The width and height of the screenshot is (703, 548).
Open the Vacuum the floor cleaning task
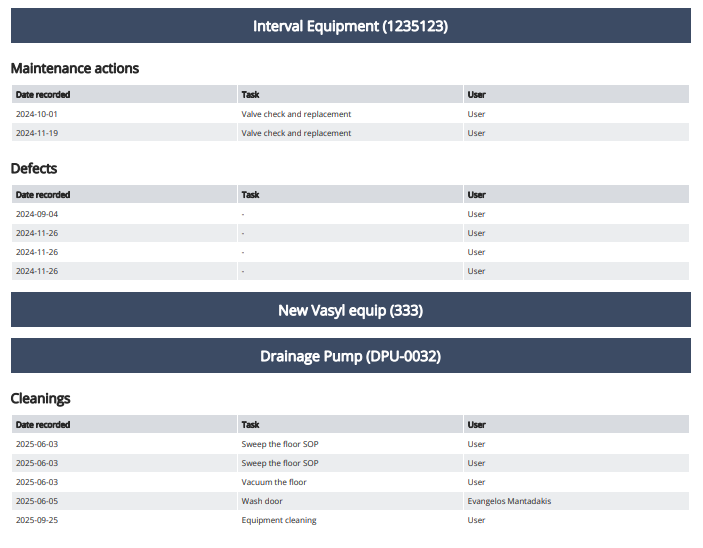[274, 482]
